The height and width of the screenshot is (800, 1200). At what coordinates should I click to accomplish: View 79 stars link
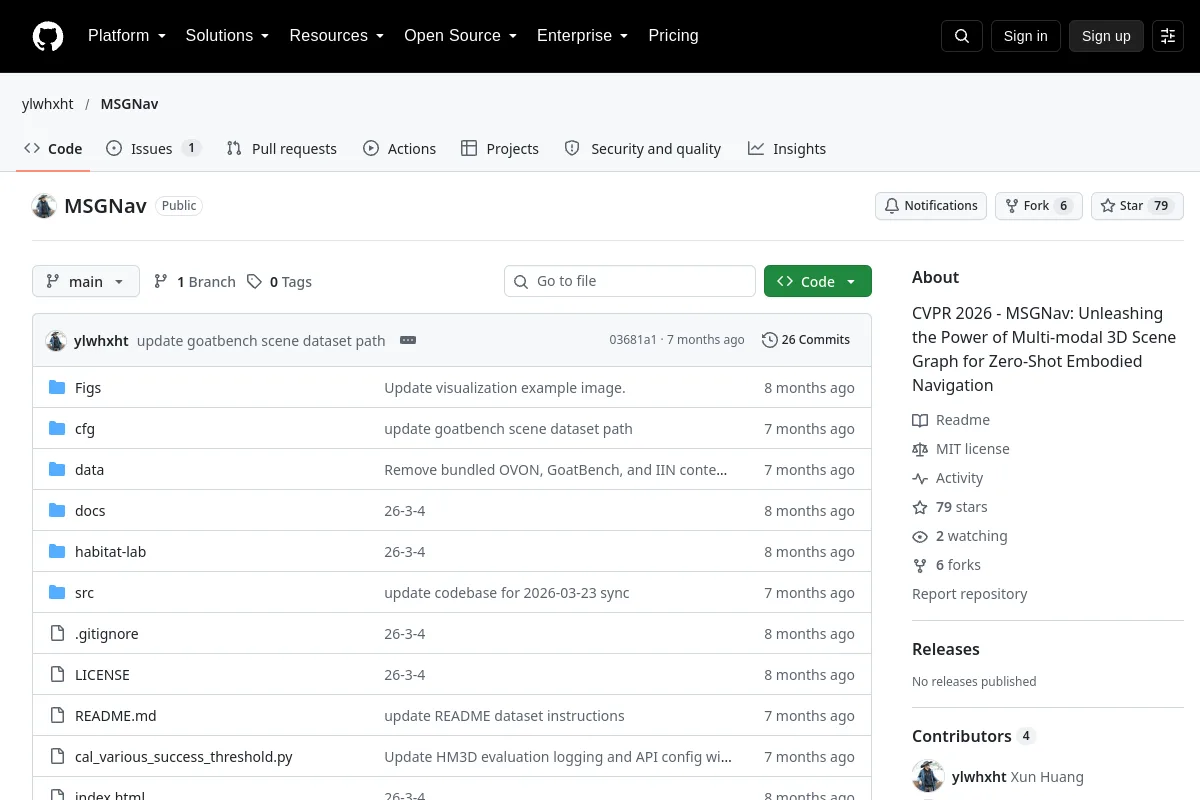click(x=950, y=507)
